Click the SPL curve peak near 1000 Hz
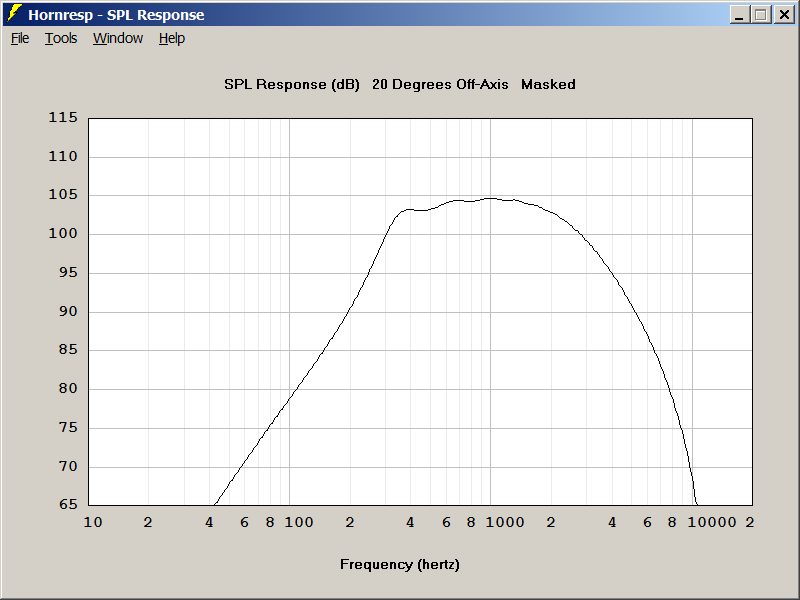The width and height of the screenshot is (800, 600). (x=490, y=198)
